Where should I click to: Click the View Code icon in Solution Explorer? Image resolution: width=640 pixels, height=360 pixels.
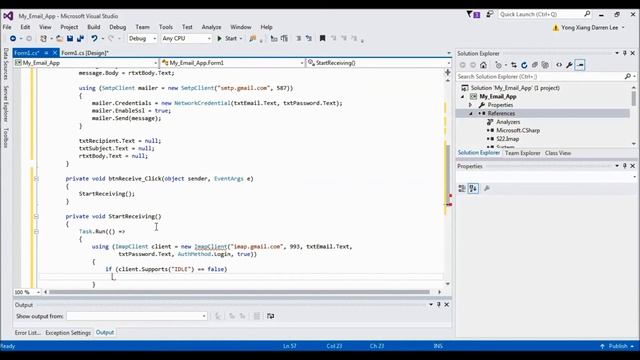pos(559,65)
